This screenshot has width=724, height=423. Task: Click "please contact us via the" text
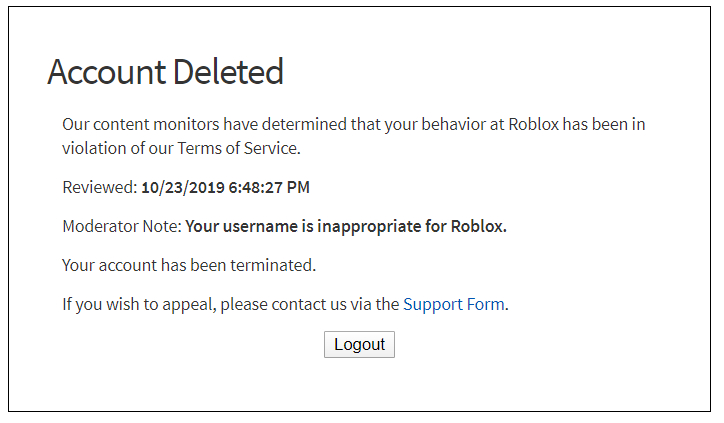[x=310, y=304]
